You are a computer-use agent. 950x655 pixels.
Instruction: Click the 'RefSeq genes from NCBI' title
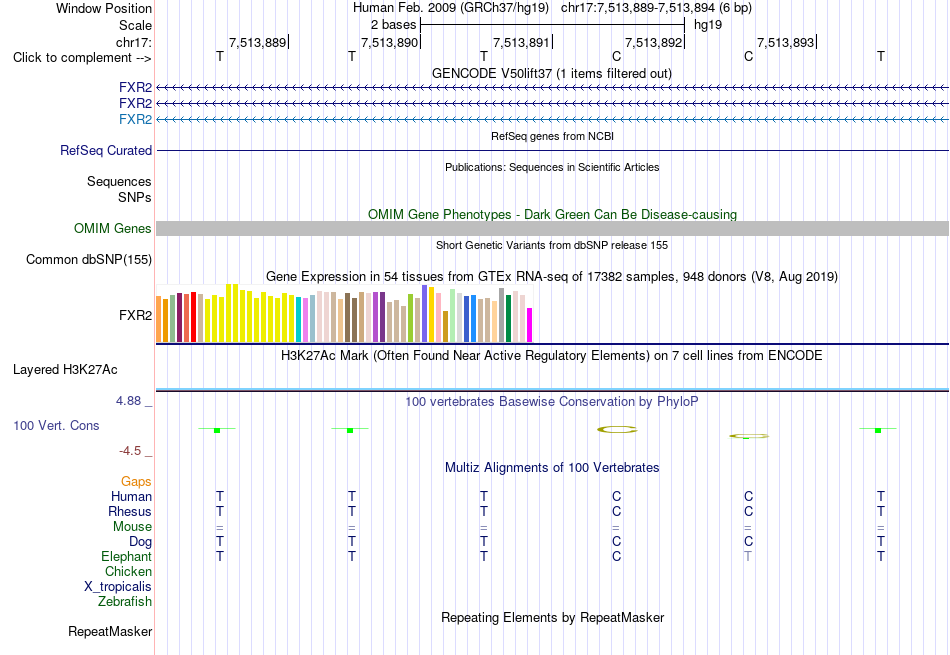pyautogui.click(x=552, y=136)
